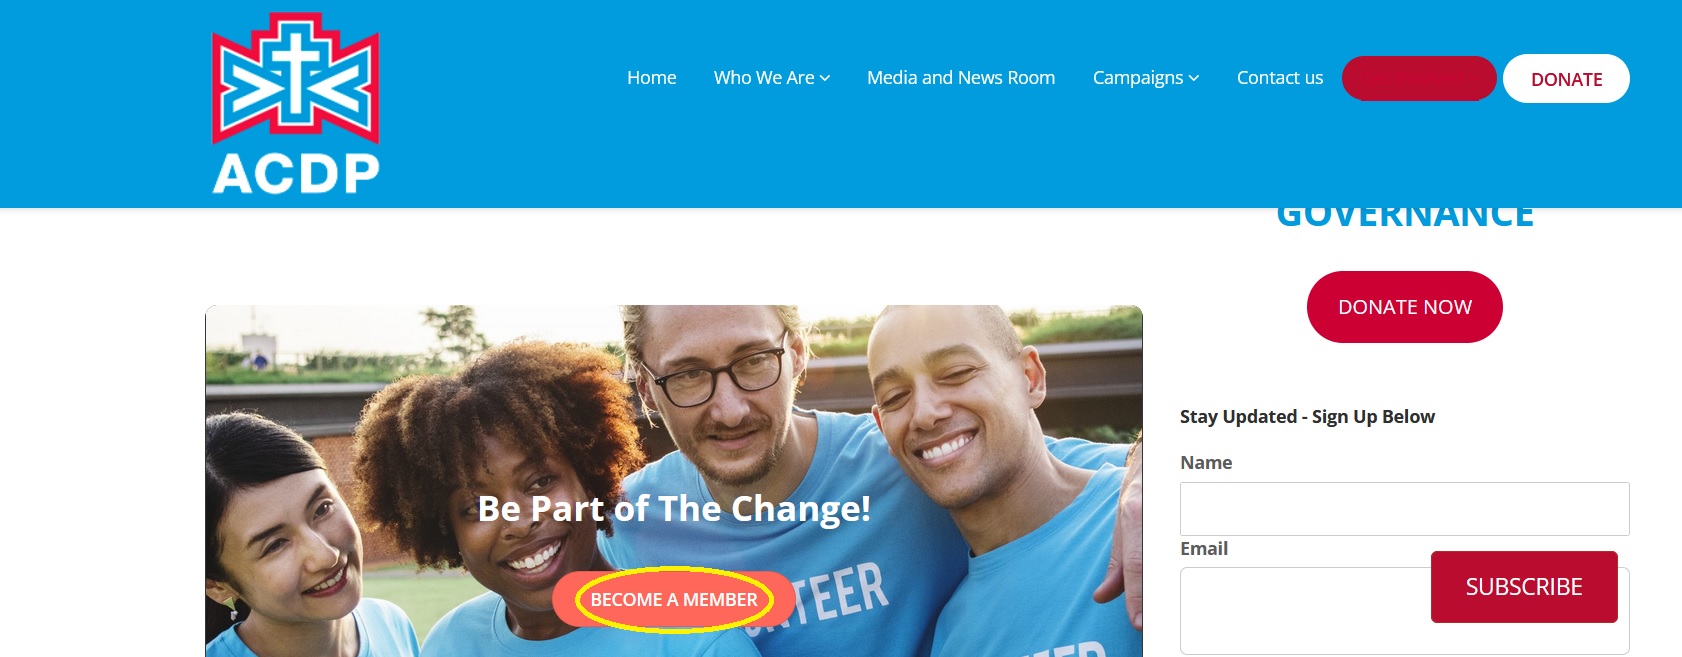The width and height of the screenshot is (1682, 657).
Task: Go to the Home page link
Action: click(652, 78)
